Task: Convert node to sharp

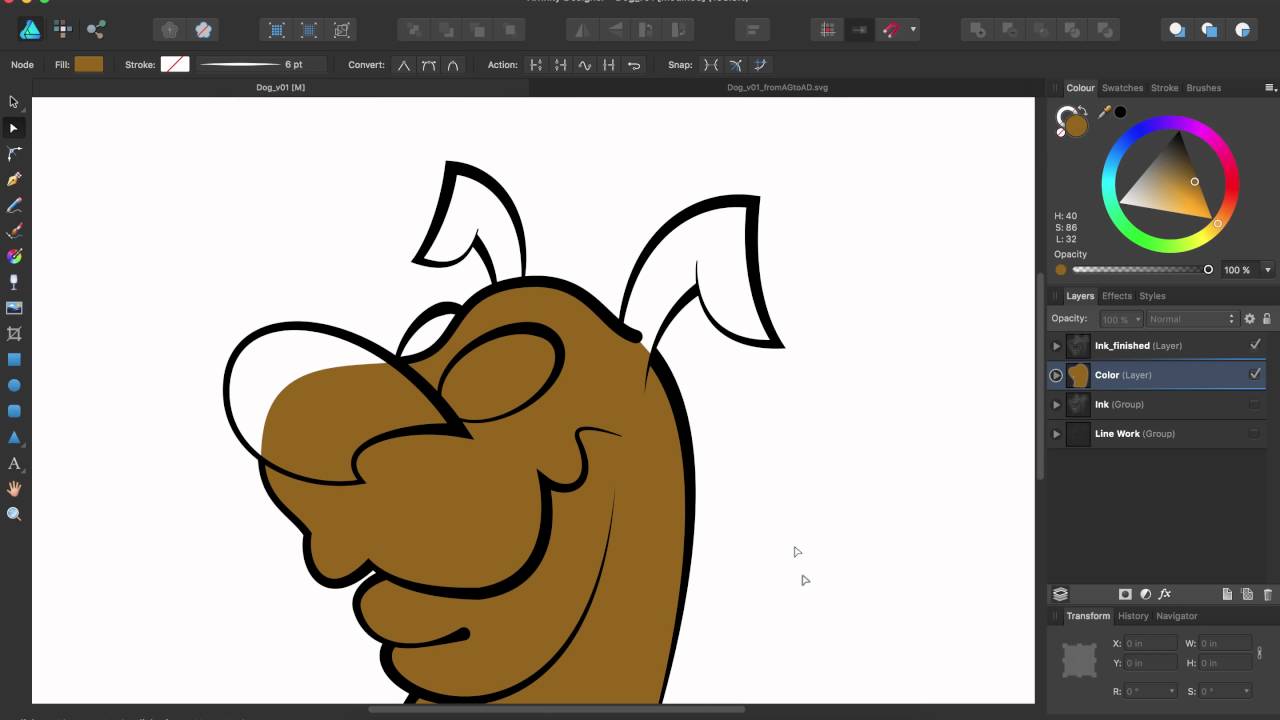Action: pos(404,65)
